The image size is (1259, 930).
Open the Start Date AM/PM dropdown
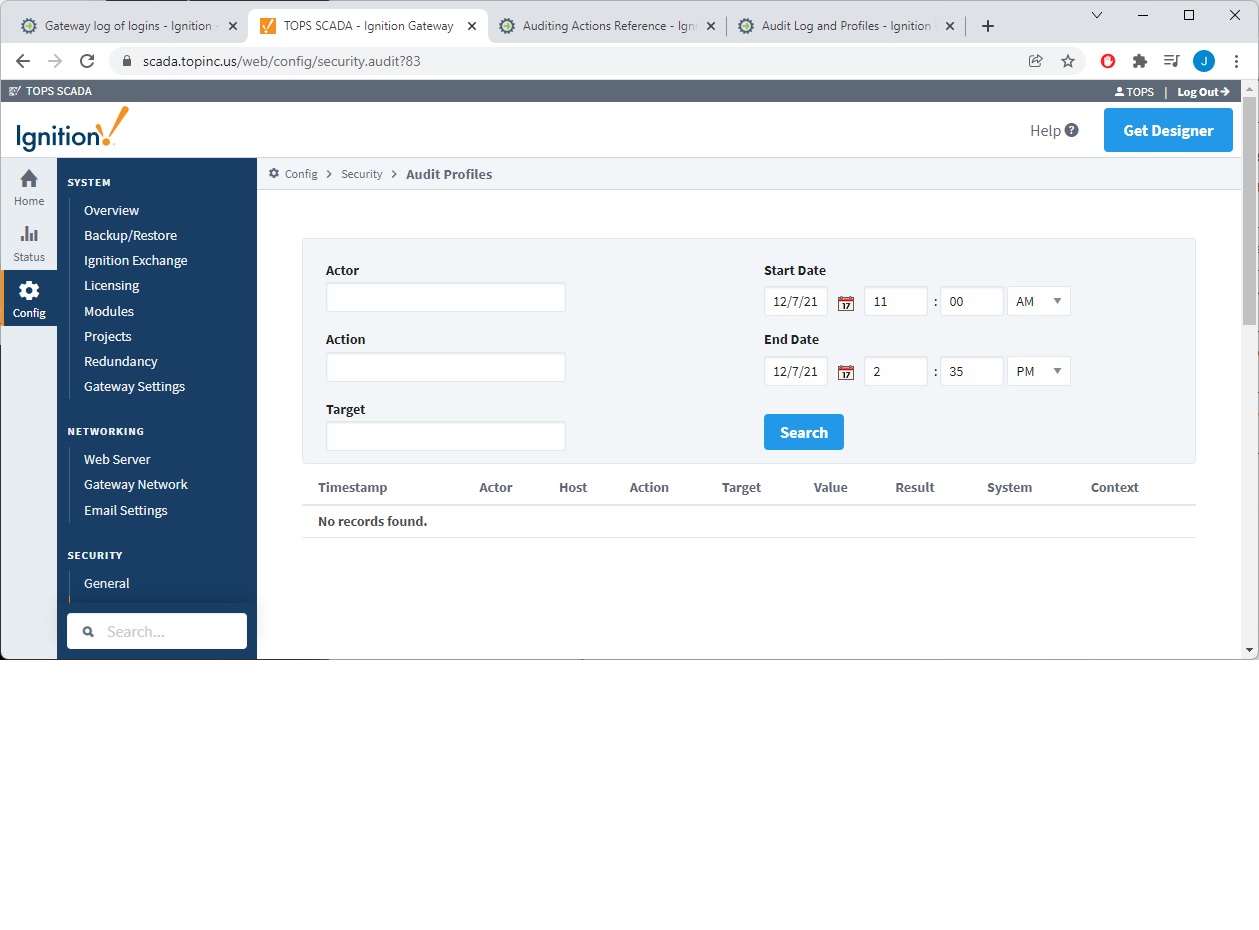(x=1038, y=301)
